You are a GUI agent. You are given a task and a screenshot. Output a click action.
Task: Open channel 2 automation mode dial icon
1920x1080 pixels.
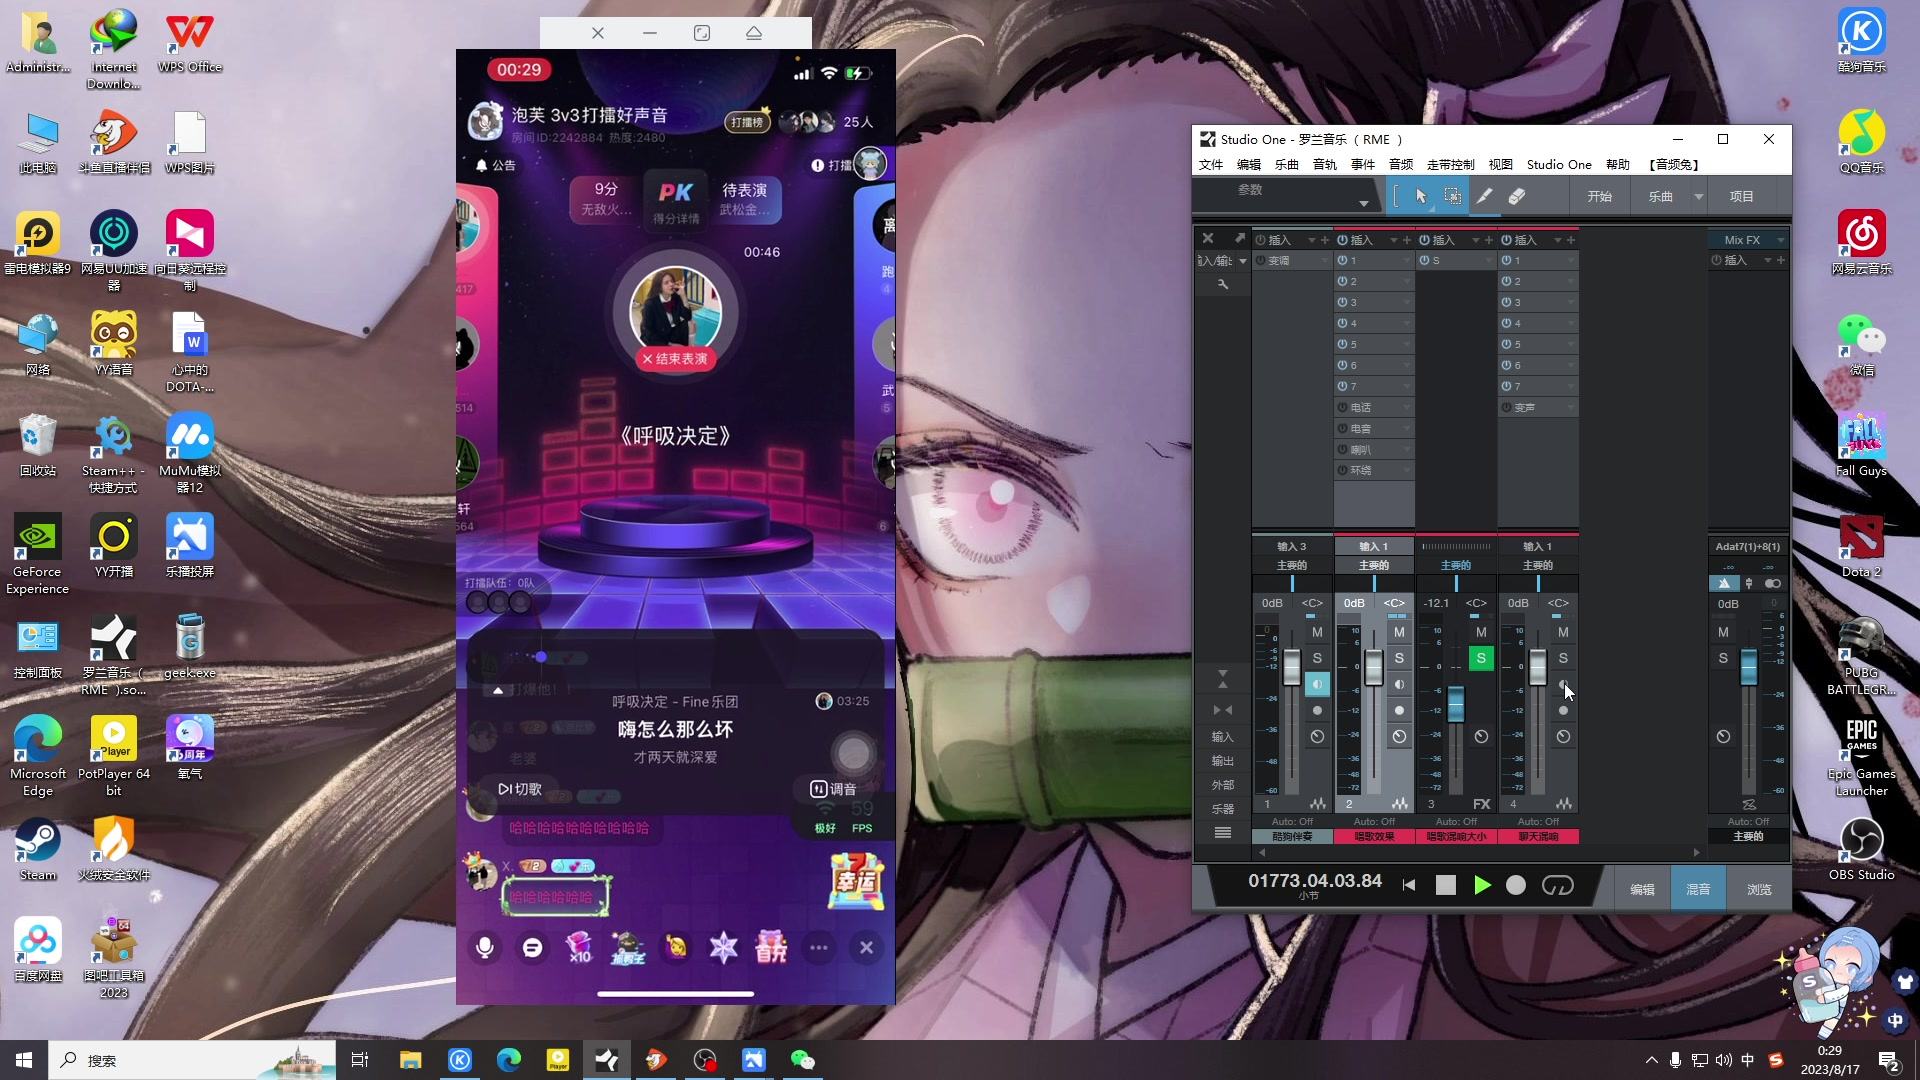1399,737
